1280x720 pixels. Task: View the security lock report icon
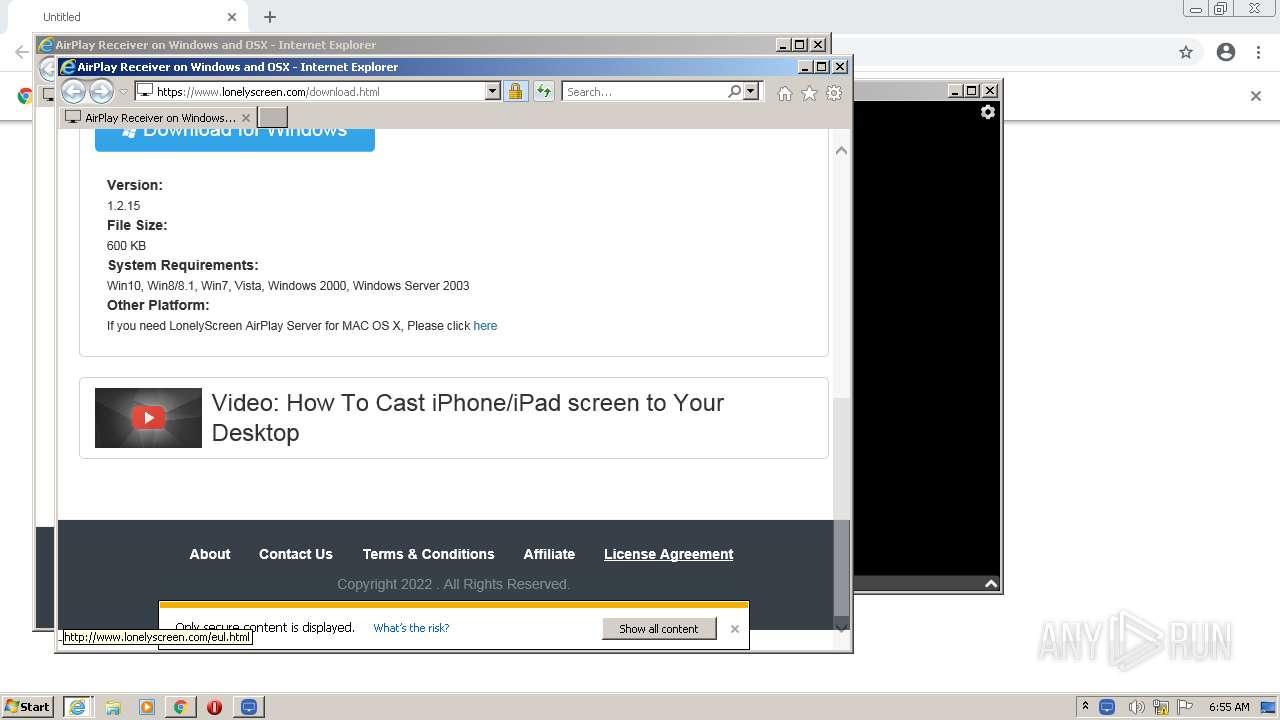[x=515, y=91]
